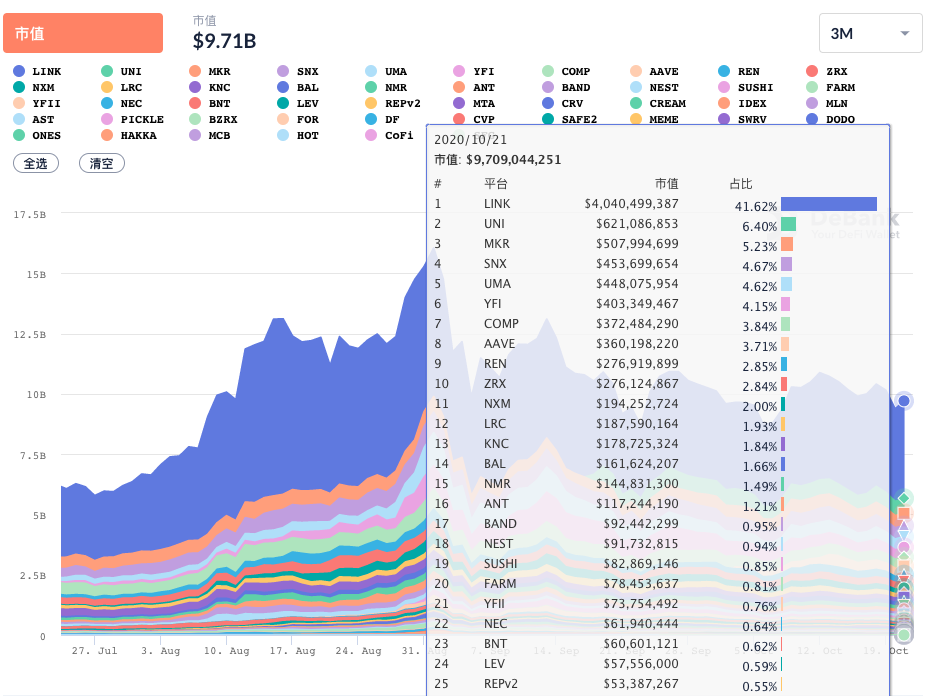This screenshot has height=696, width=934.
Task: Click the COMP legend circle icon
Action: [548, 72]
